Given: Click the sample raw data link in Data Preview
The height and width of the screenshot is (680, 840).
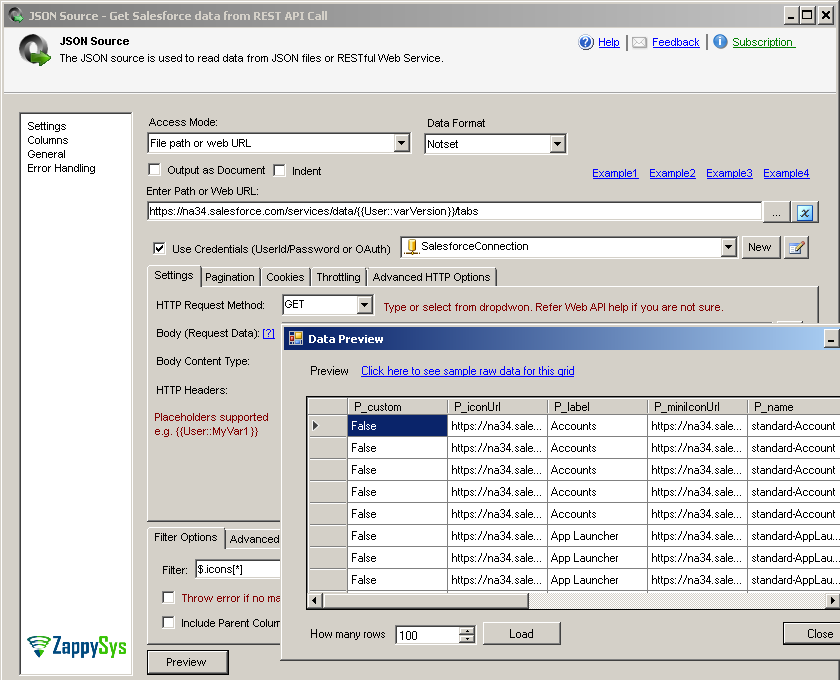Looking at the screenshot, I should (x=468, y=371).
